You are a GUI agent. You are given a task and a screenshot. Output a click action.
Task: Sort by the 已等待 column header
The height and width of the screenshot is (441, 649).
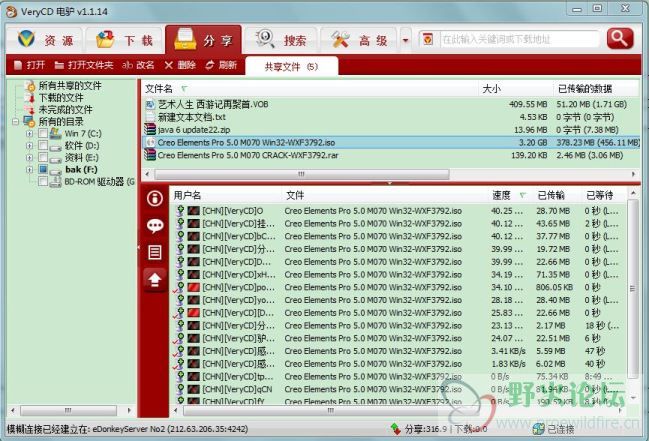(x=605, y=195)
